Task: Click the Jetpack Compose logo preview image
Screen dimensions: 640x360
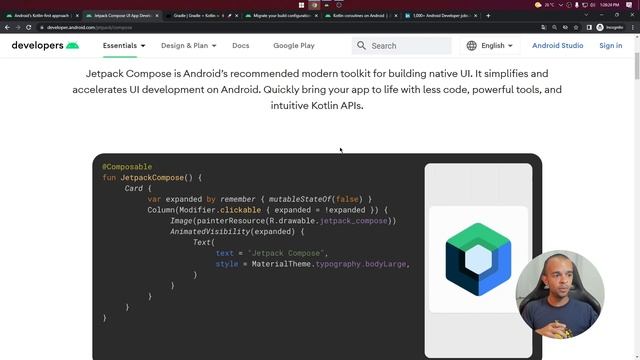Action: pos(478,259)
